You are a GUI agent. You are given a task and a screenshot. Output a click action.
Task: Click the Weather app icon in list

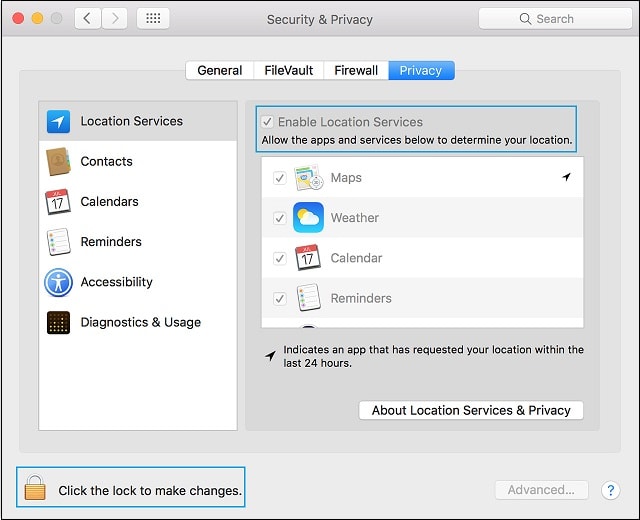coord(308,218)
